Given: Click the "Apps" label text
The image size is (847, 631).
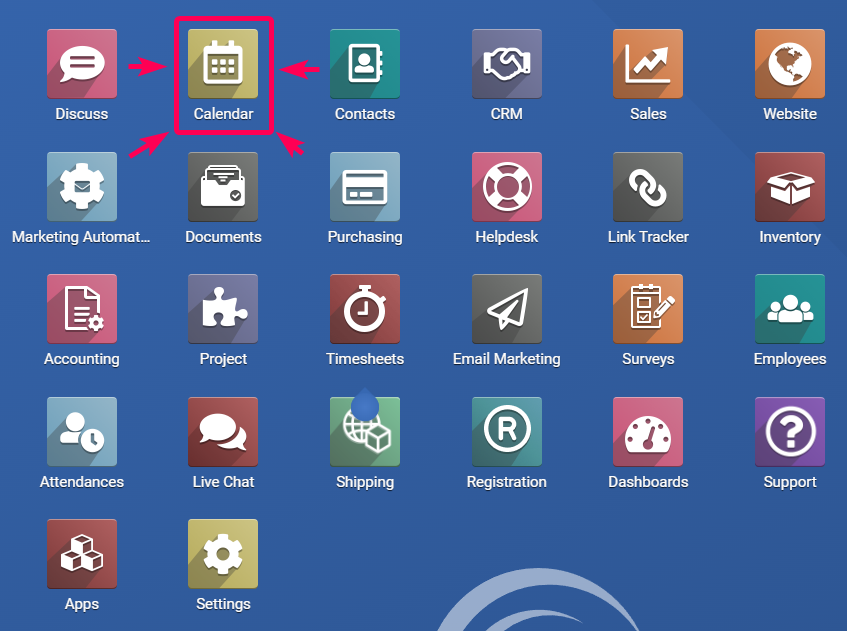Looking at the screenshot, I should [82, 604].
